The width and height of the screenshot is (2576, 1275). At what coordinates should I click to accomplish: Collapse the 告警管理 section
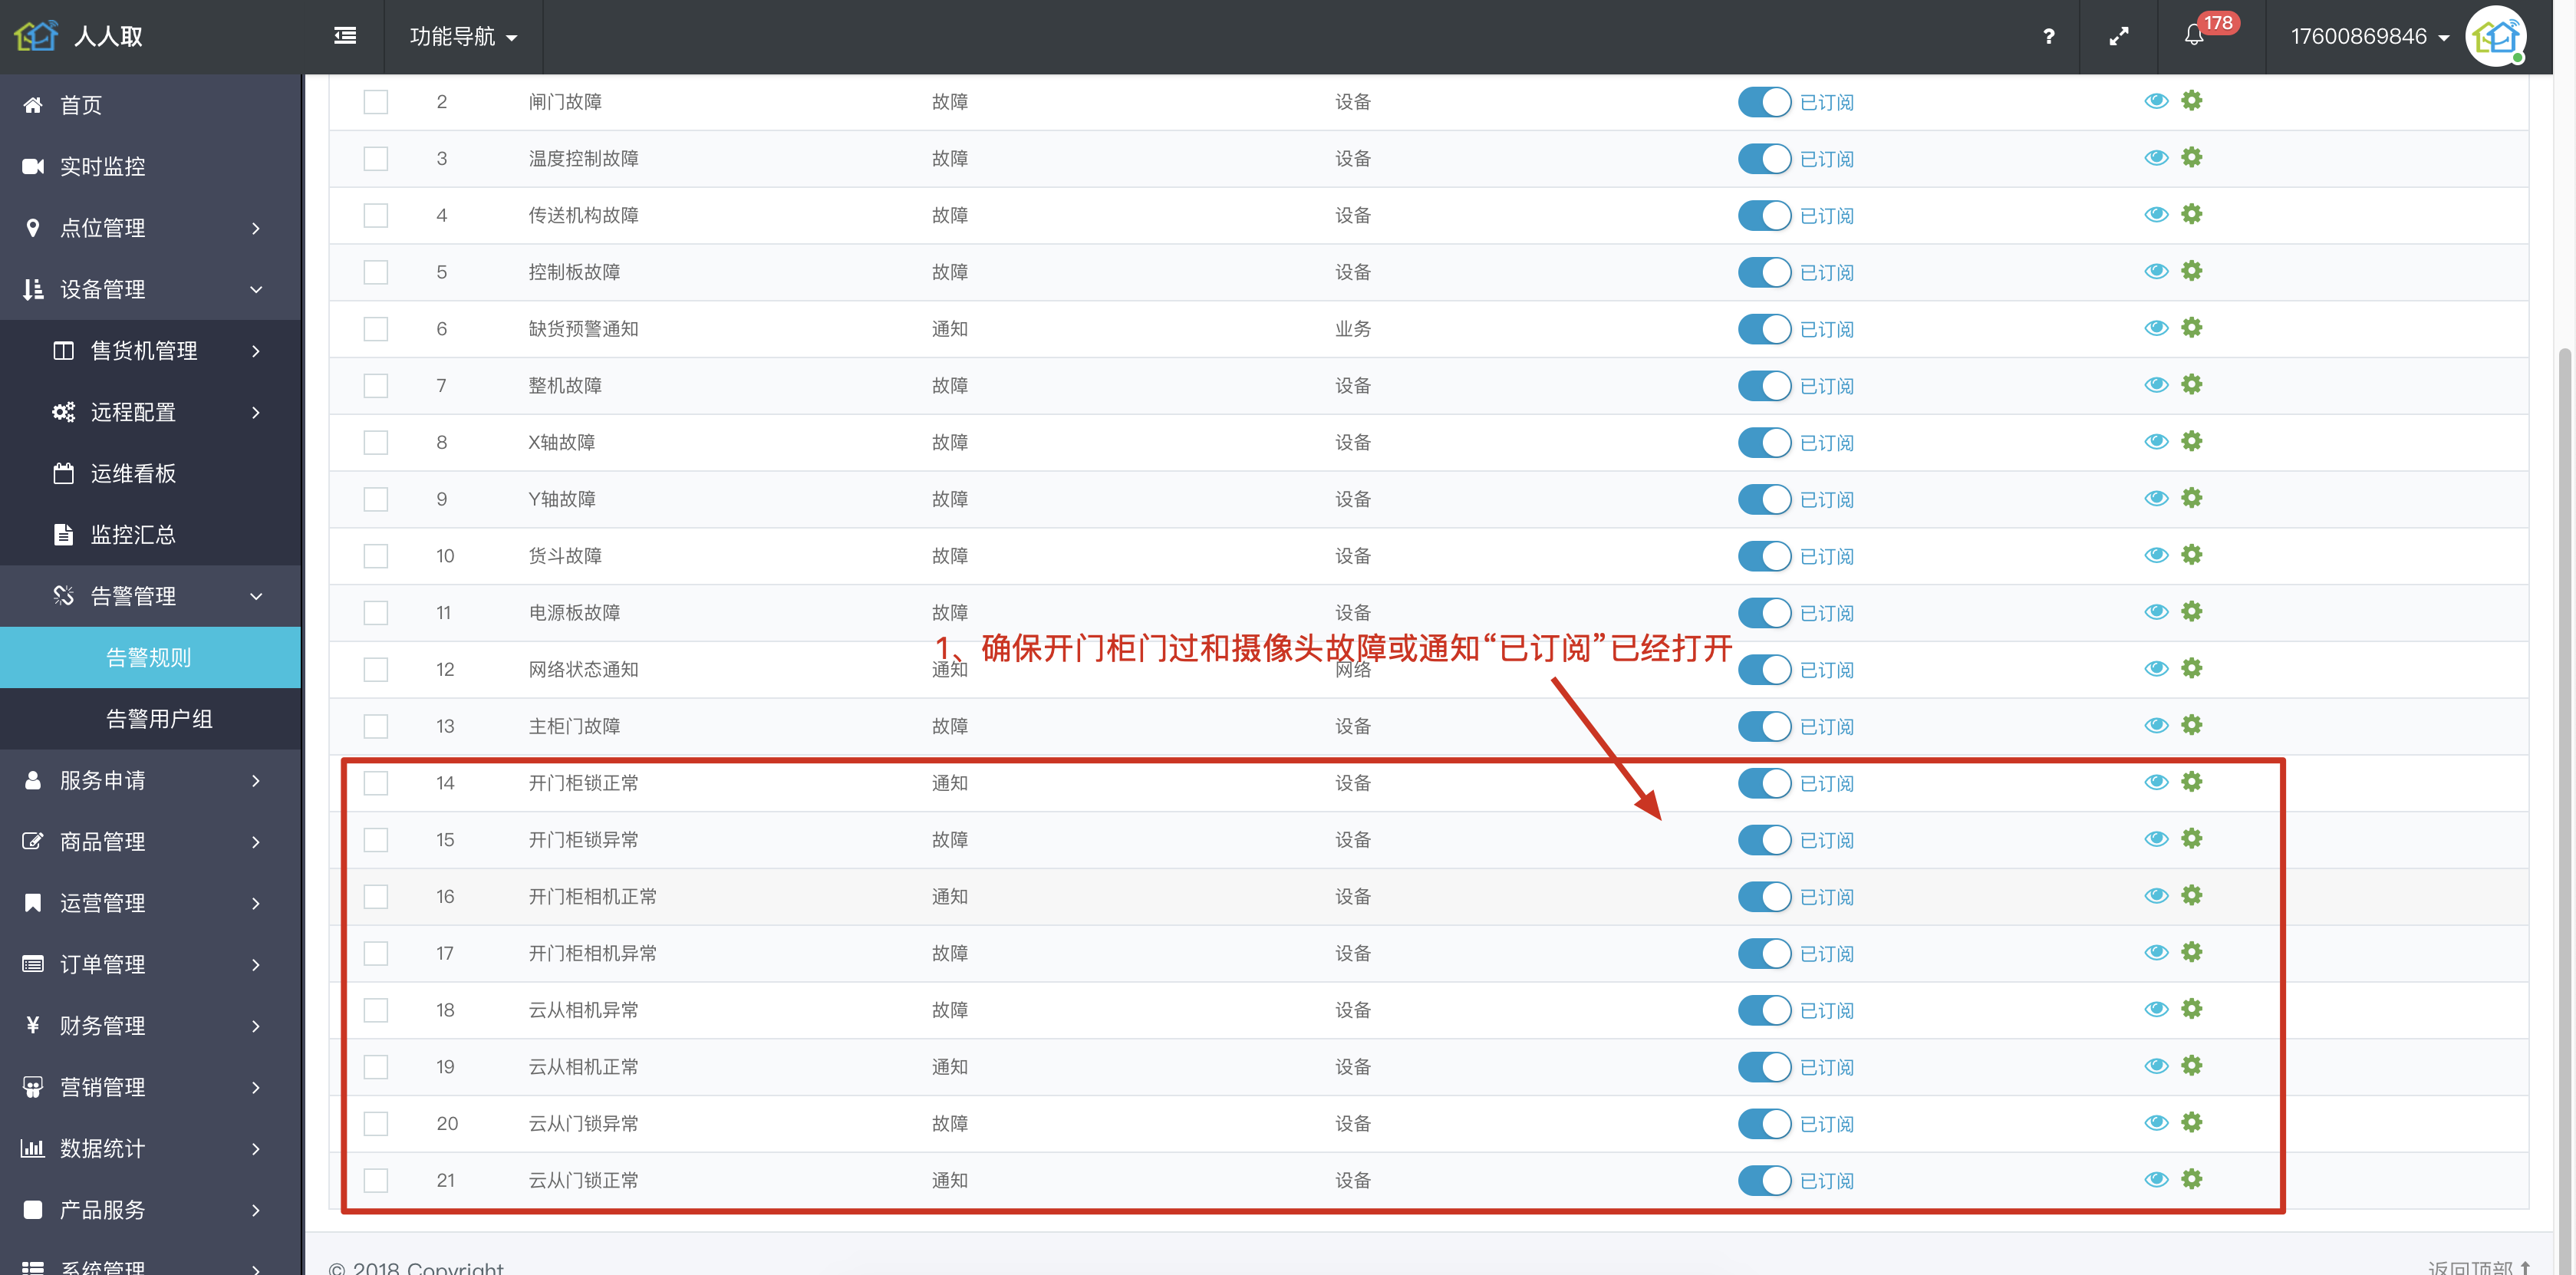click(150, 596)
